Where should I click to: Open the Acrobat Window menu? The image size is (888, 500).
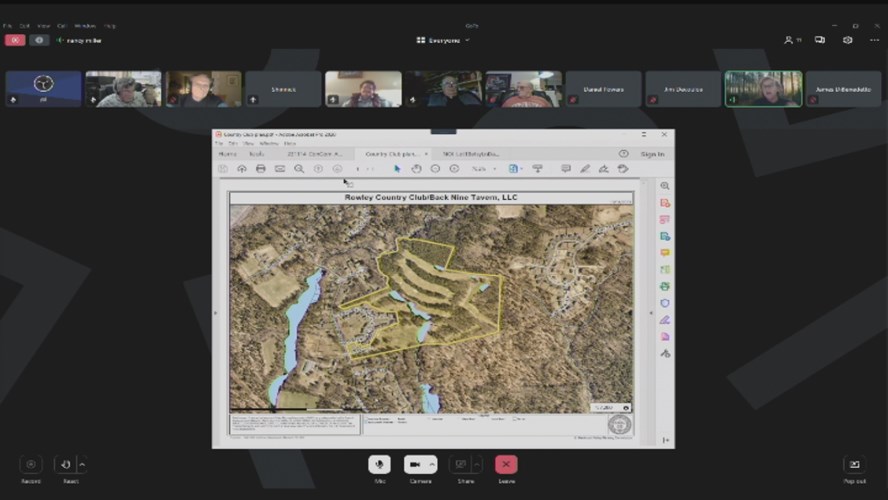(268, 144)
